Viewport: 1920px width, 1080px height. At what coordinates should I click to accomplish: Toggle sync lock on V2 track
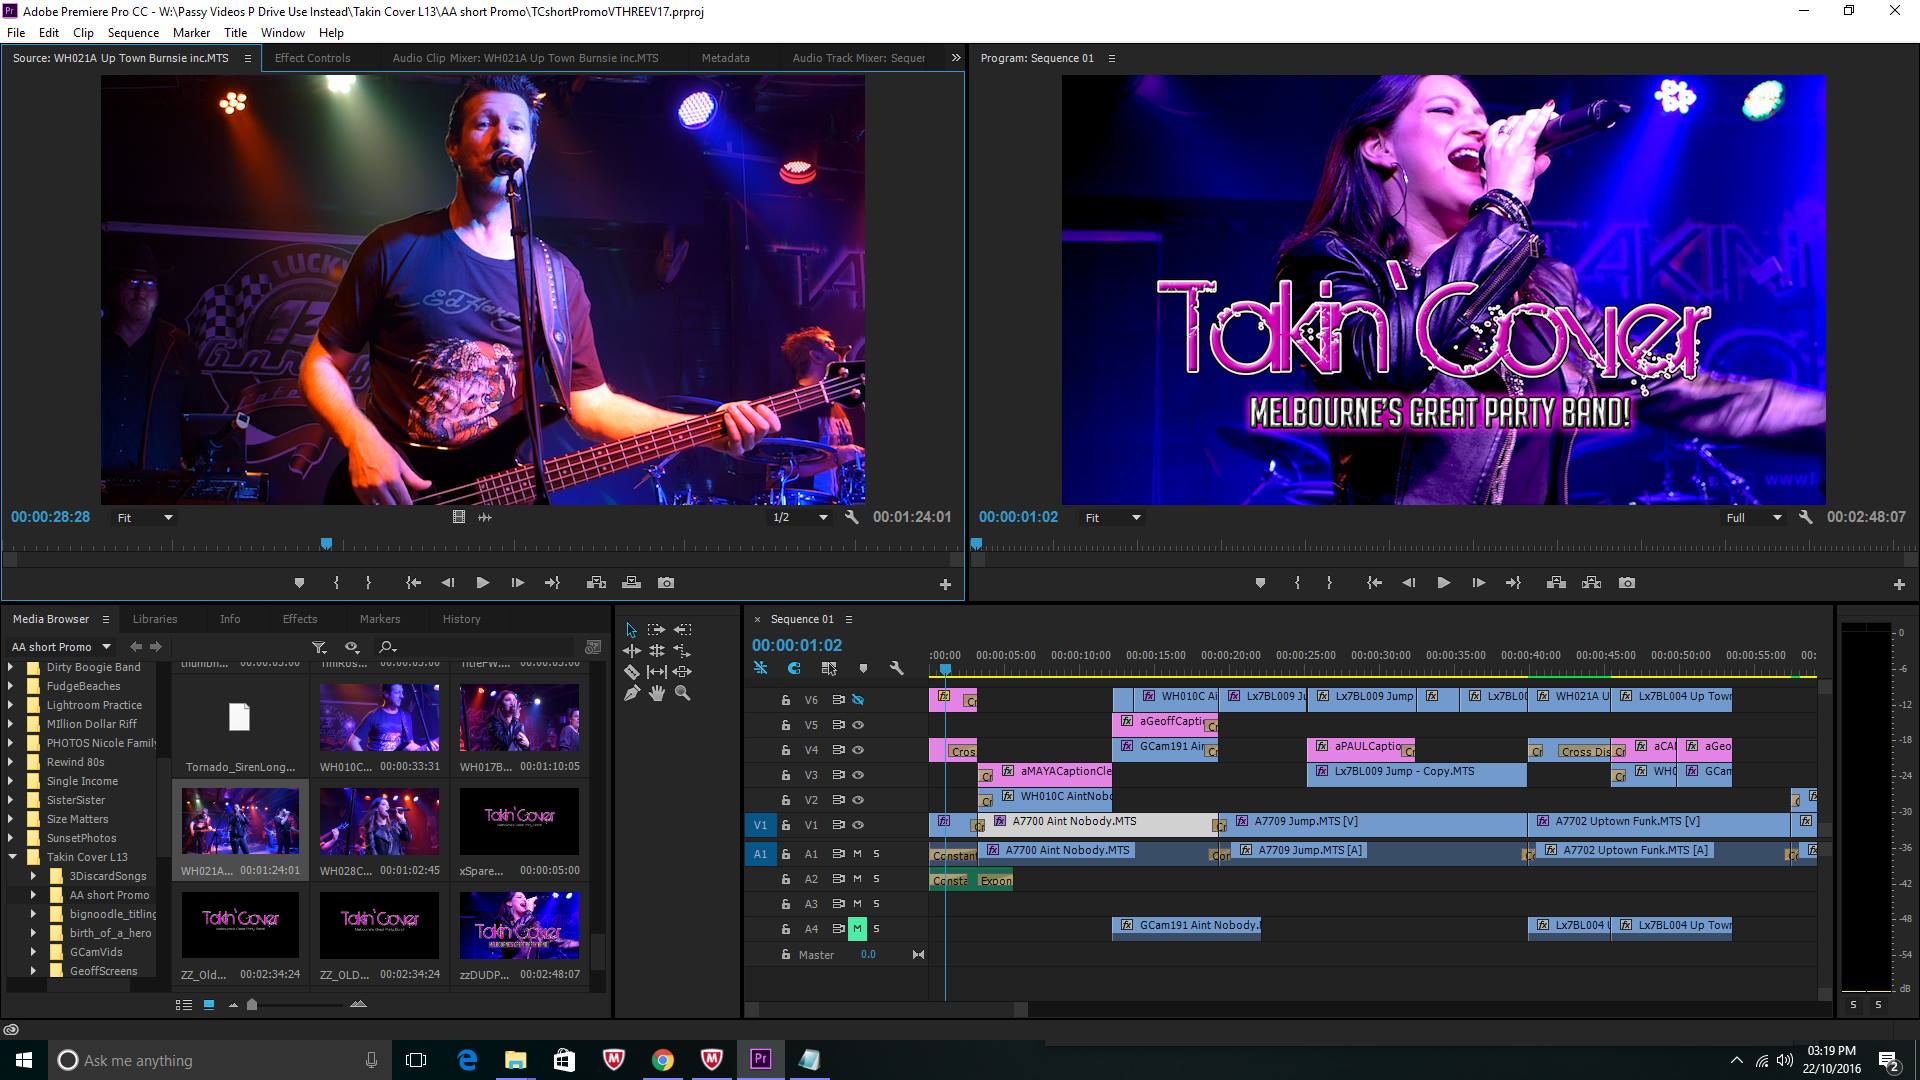(839, 800)
